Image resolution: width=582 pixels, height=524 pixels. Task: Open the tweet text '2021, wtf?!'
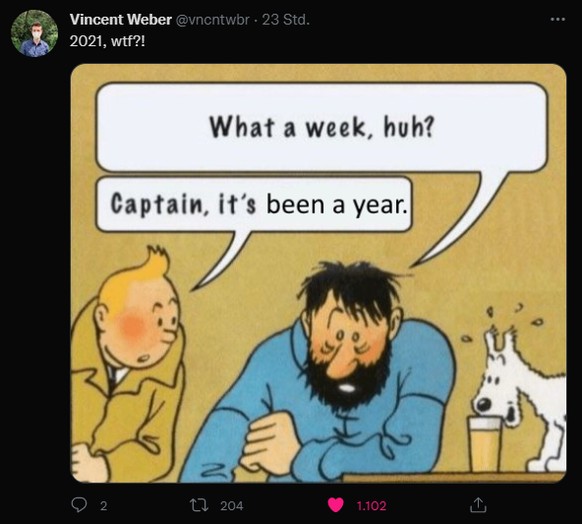[107, 41]
